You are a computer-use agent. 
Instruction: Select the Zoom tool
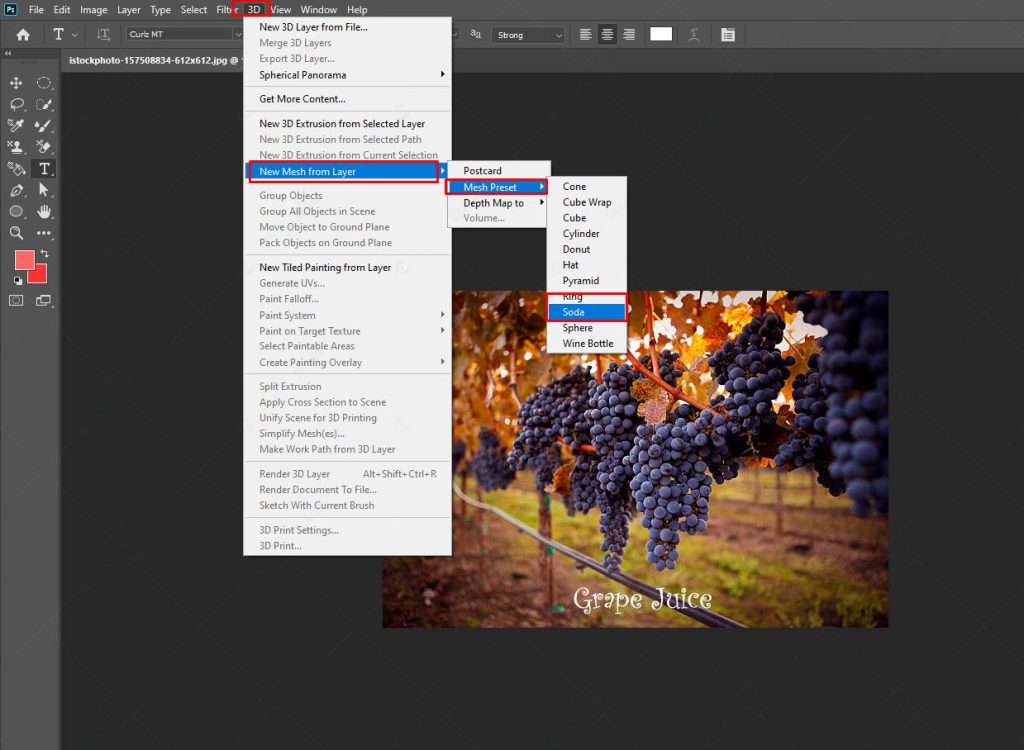(16, 232)
